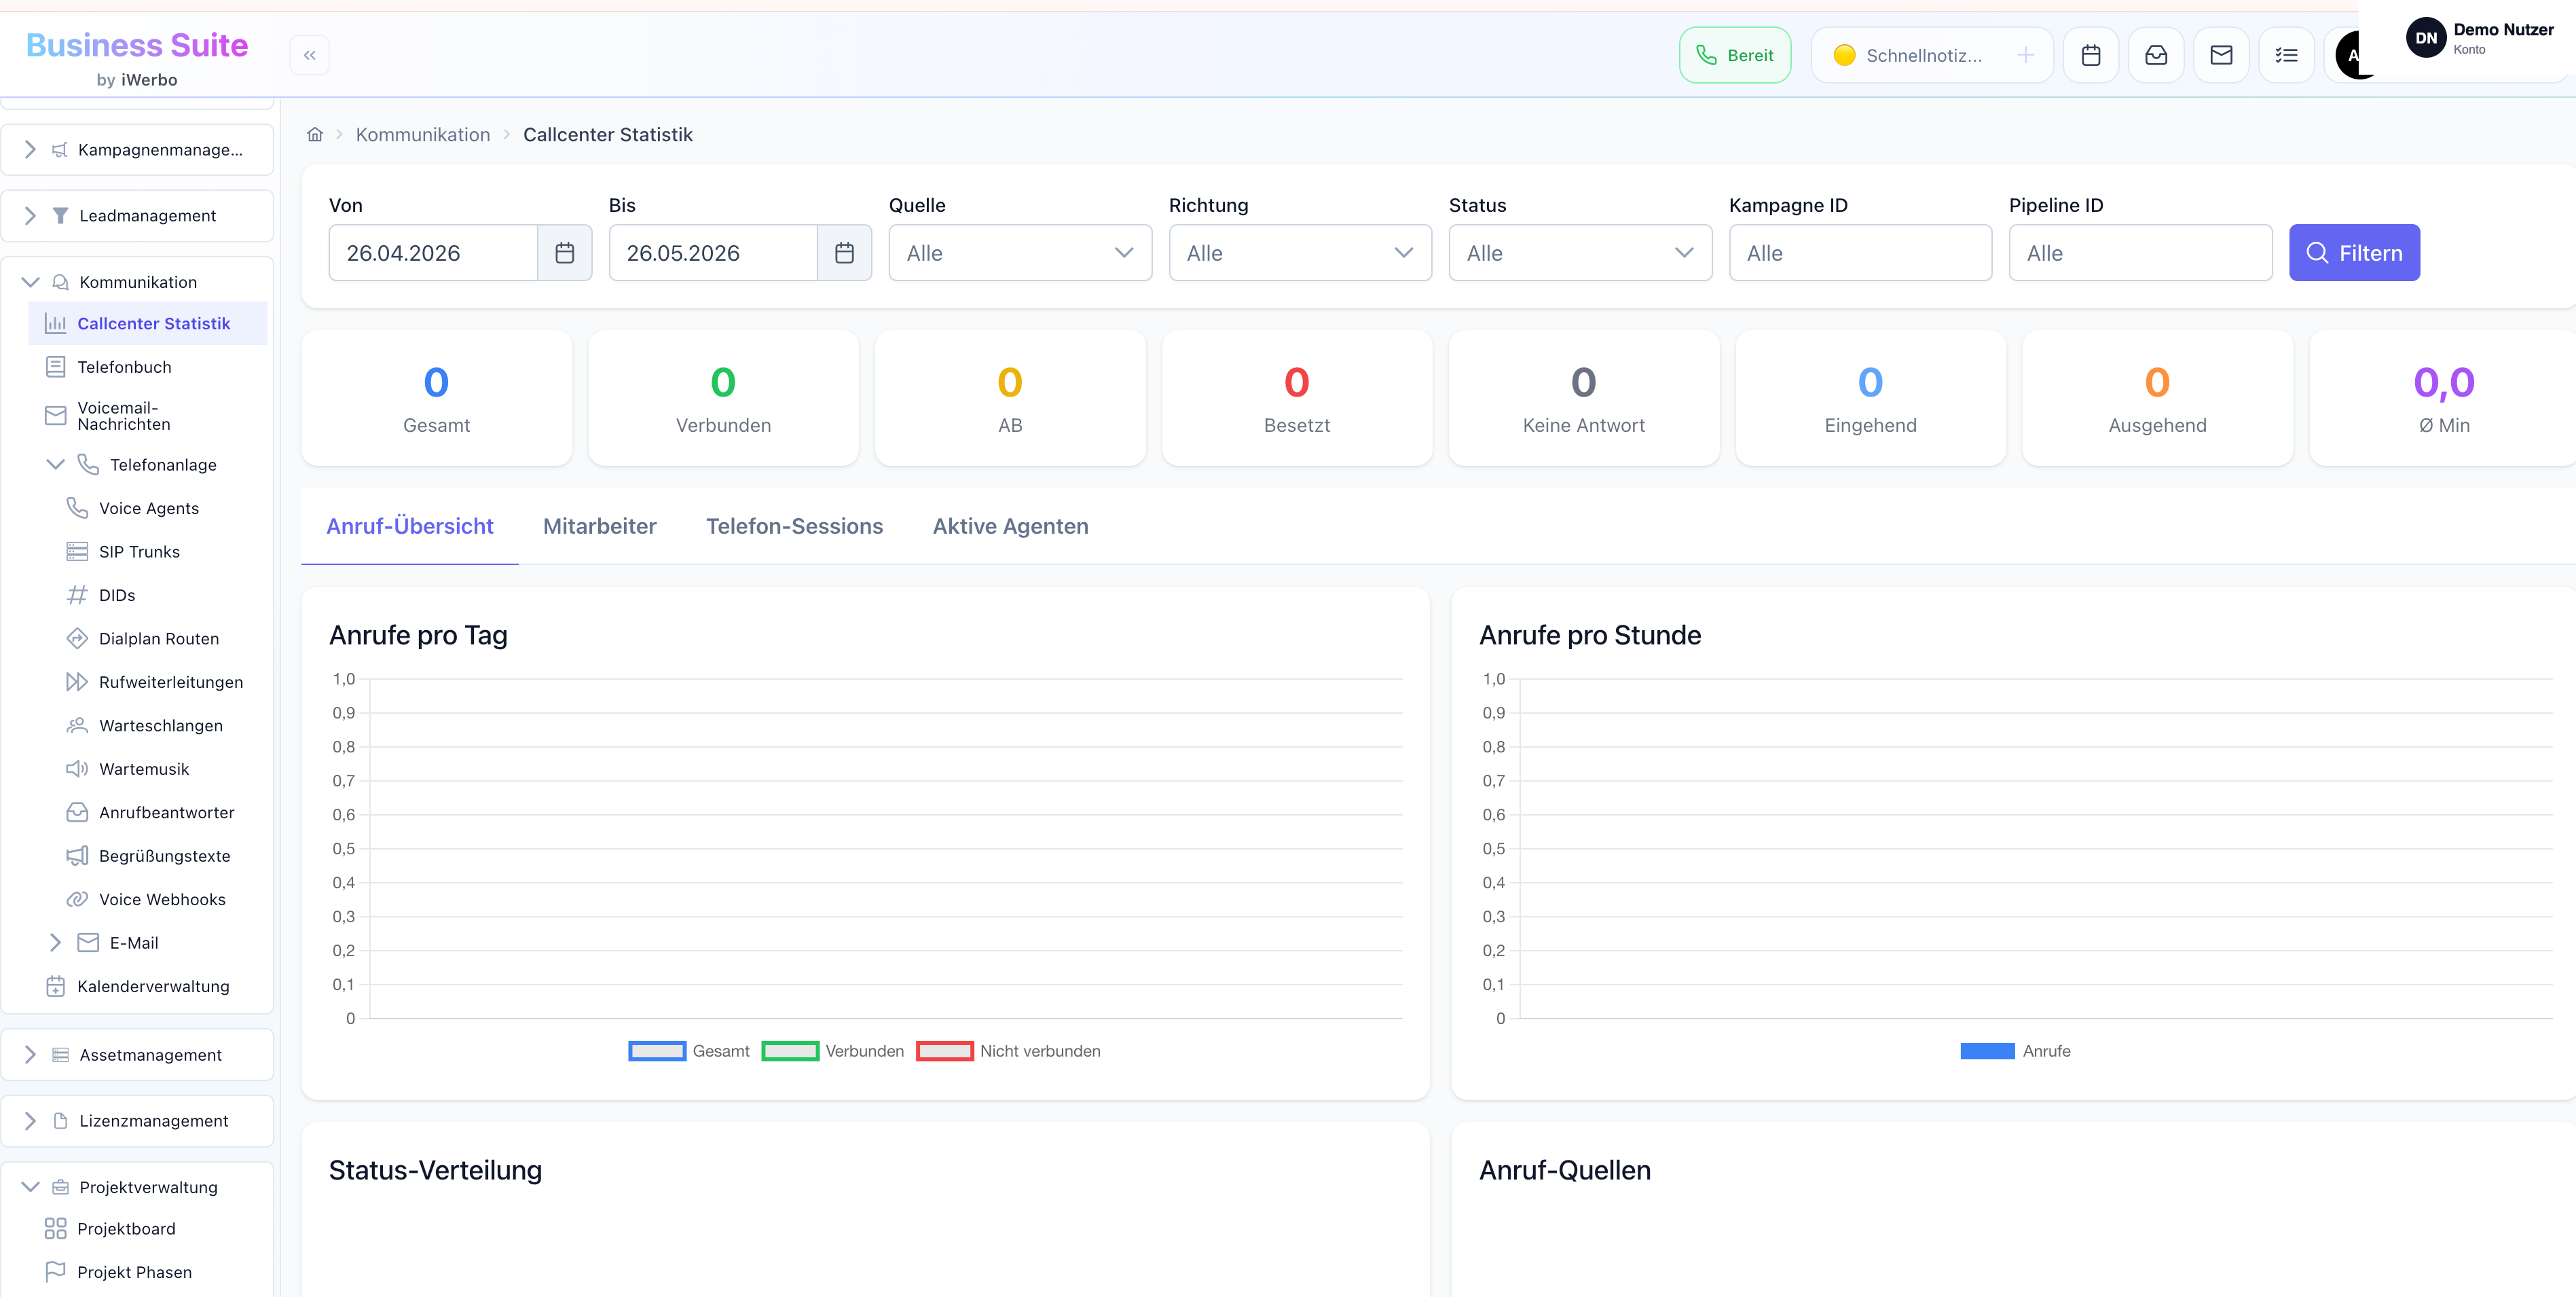Collapse the sidebar with the double chevron
2576x1297 pixels.
coord(309,55)
